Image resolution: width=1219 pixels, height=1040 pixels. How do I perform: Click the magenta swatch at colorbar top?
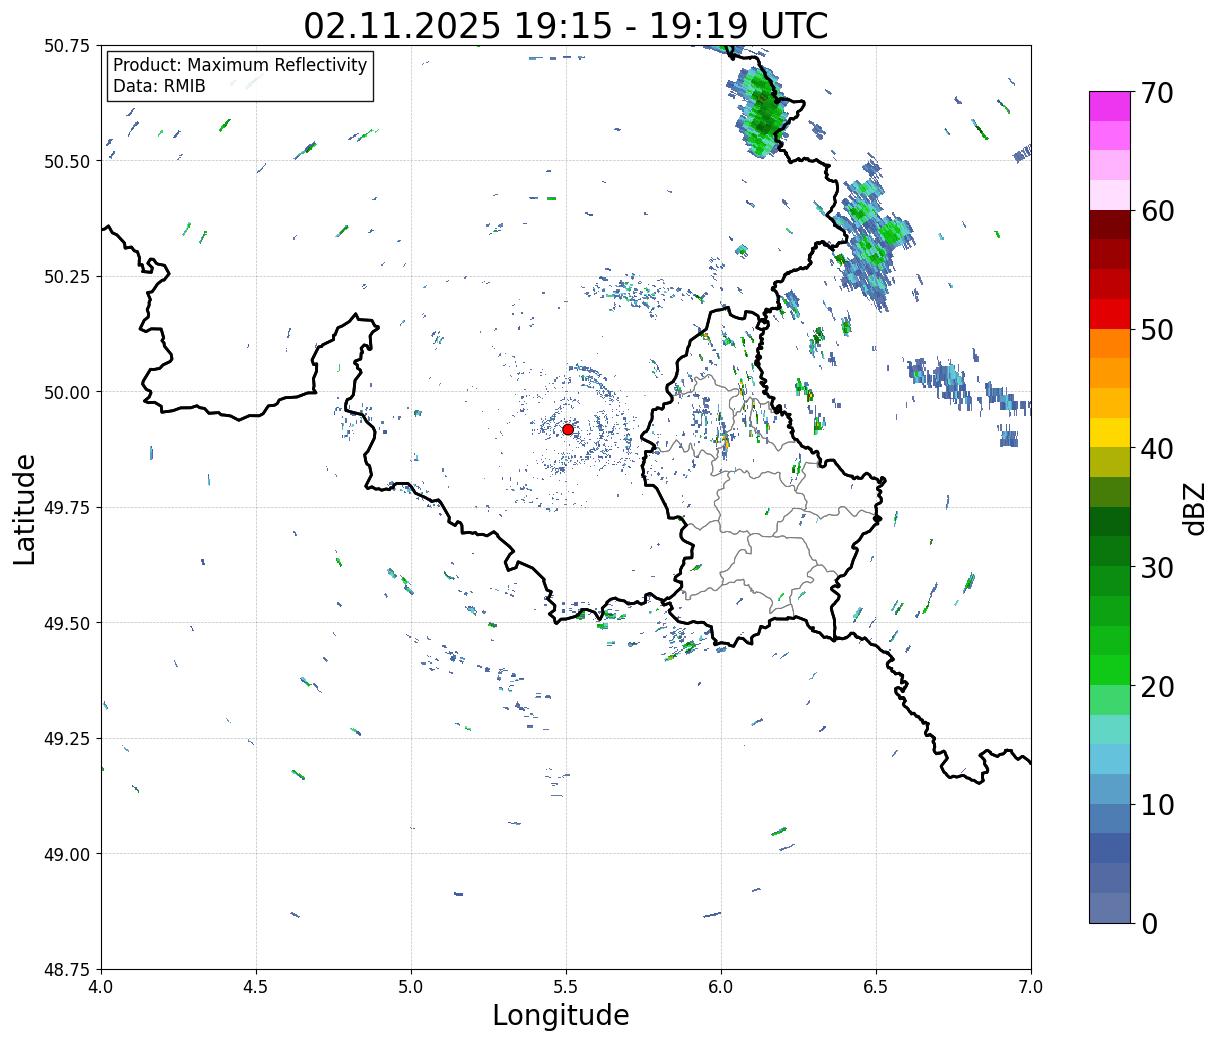[1110, 106]
